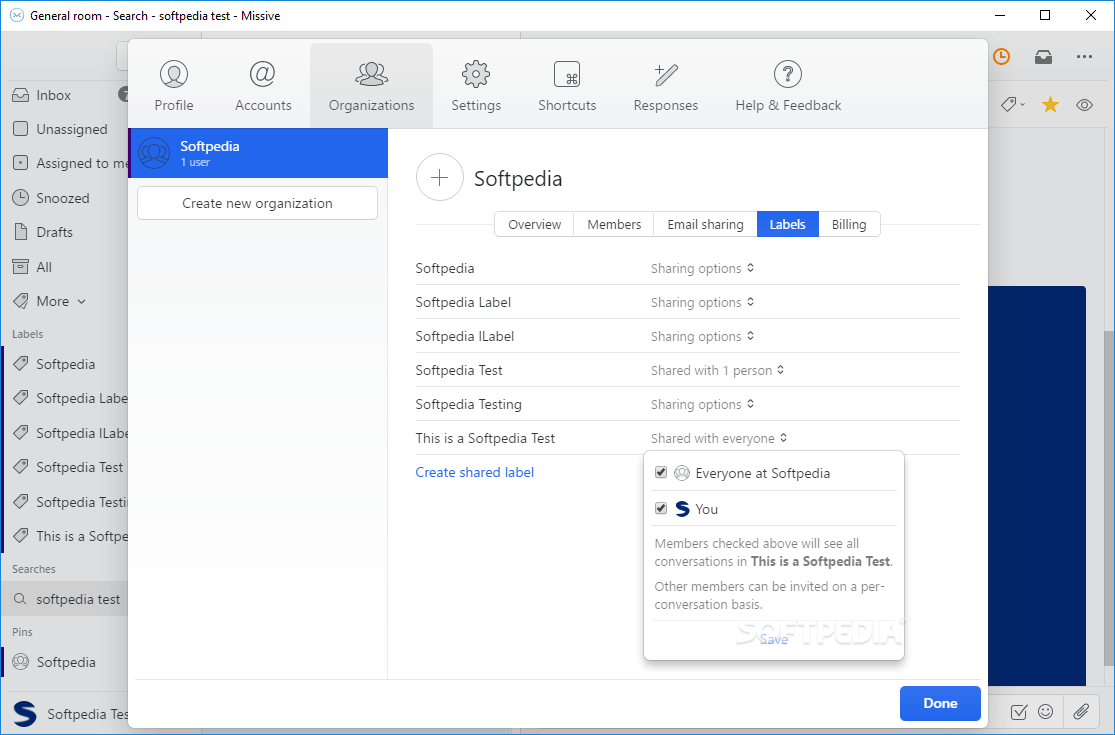Open the Shortcuts section
The width and height of the screenshot is (1115, 735).
pos(567,86)
